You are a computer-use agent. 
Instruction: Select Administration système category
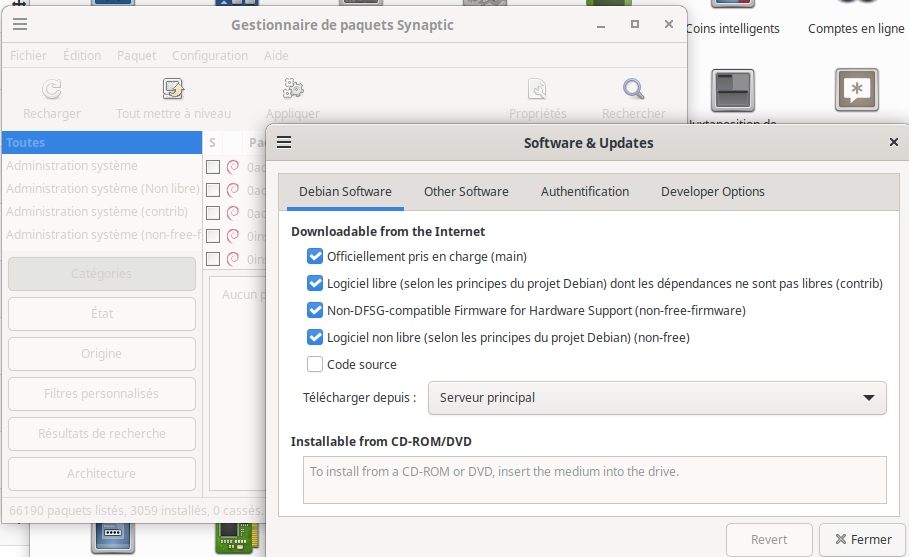click(102, 166)
